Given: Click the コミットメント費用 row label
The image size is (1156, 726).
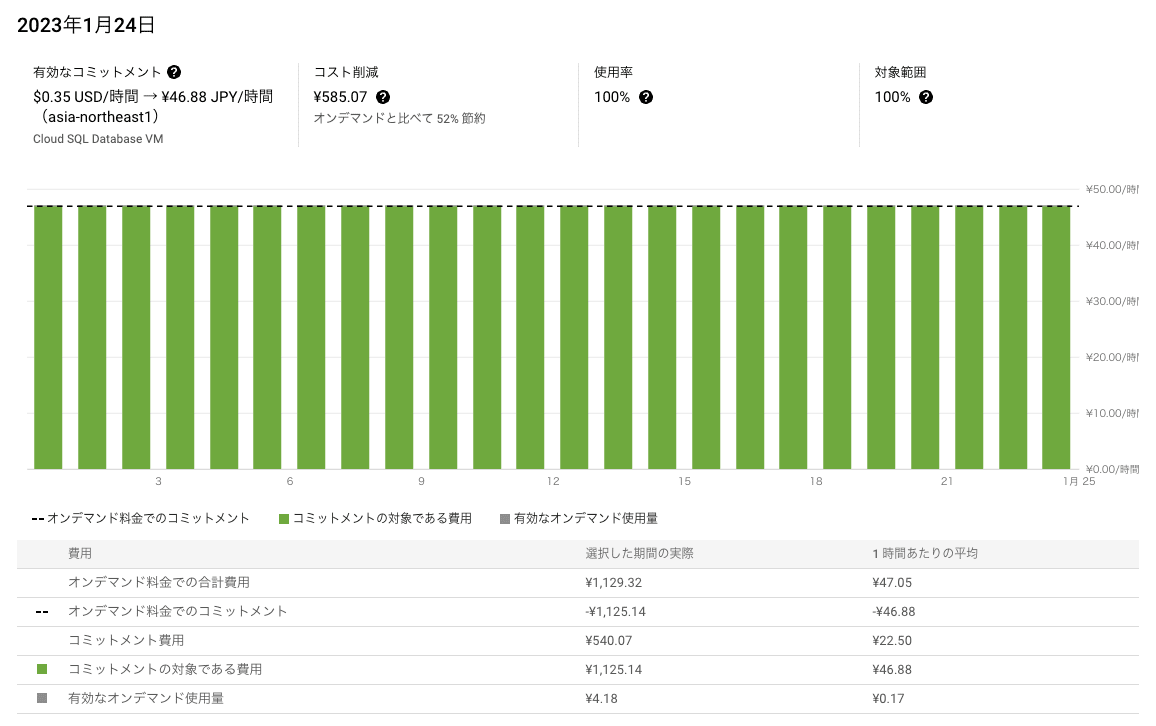Looking at the screenshot, I should click(x=126, y=641).
